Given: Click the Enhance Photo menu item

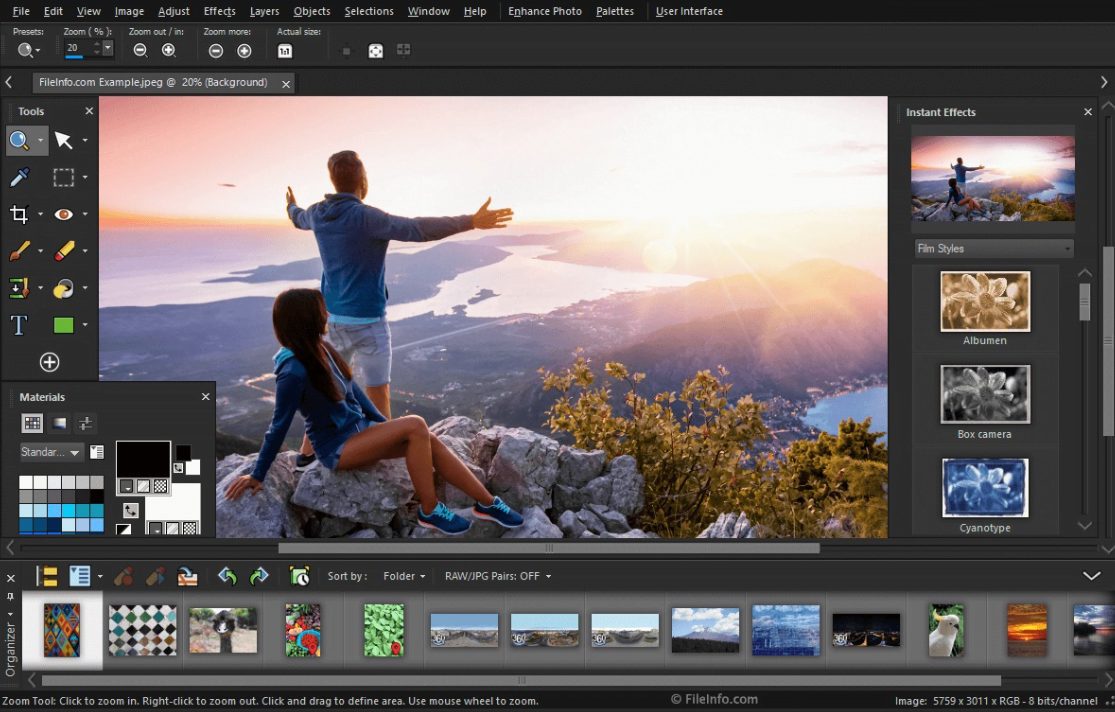Looking at the screenshot, I should [544, 11].
